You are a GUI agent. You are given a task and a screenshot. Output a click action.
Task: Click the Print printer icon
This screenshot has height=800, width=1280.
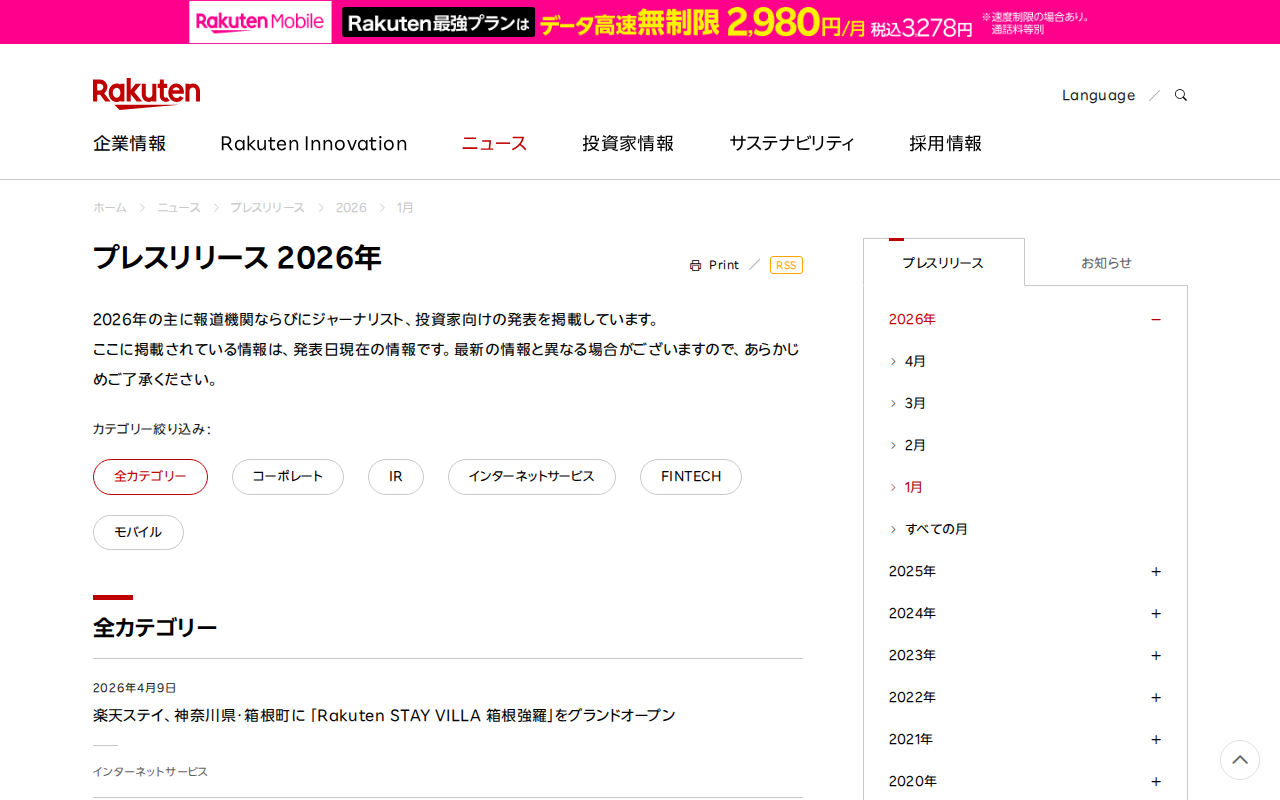tap(695, 265)
